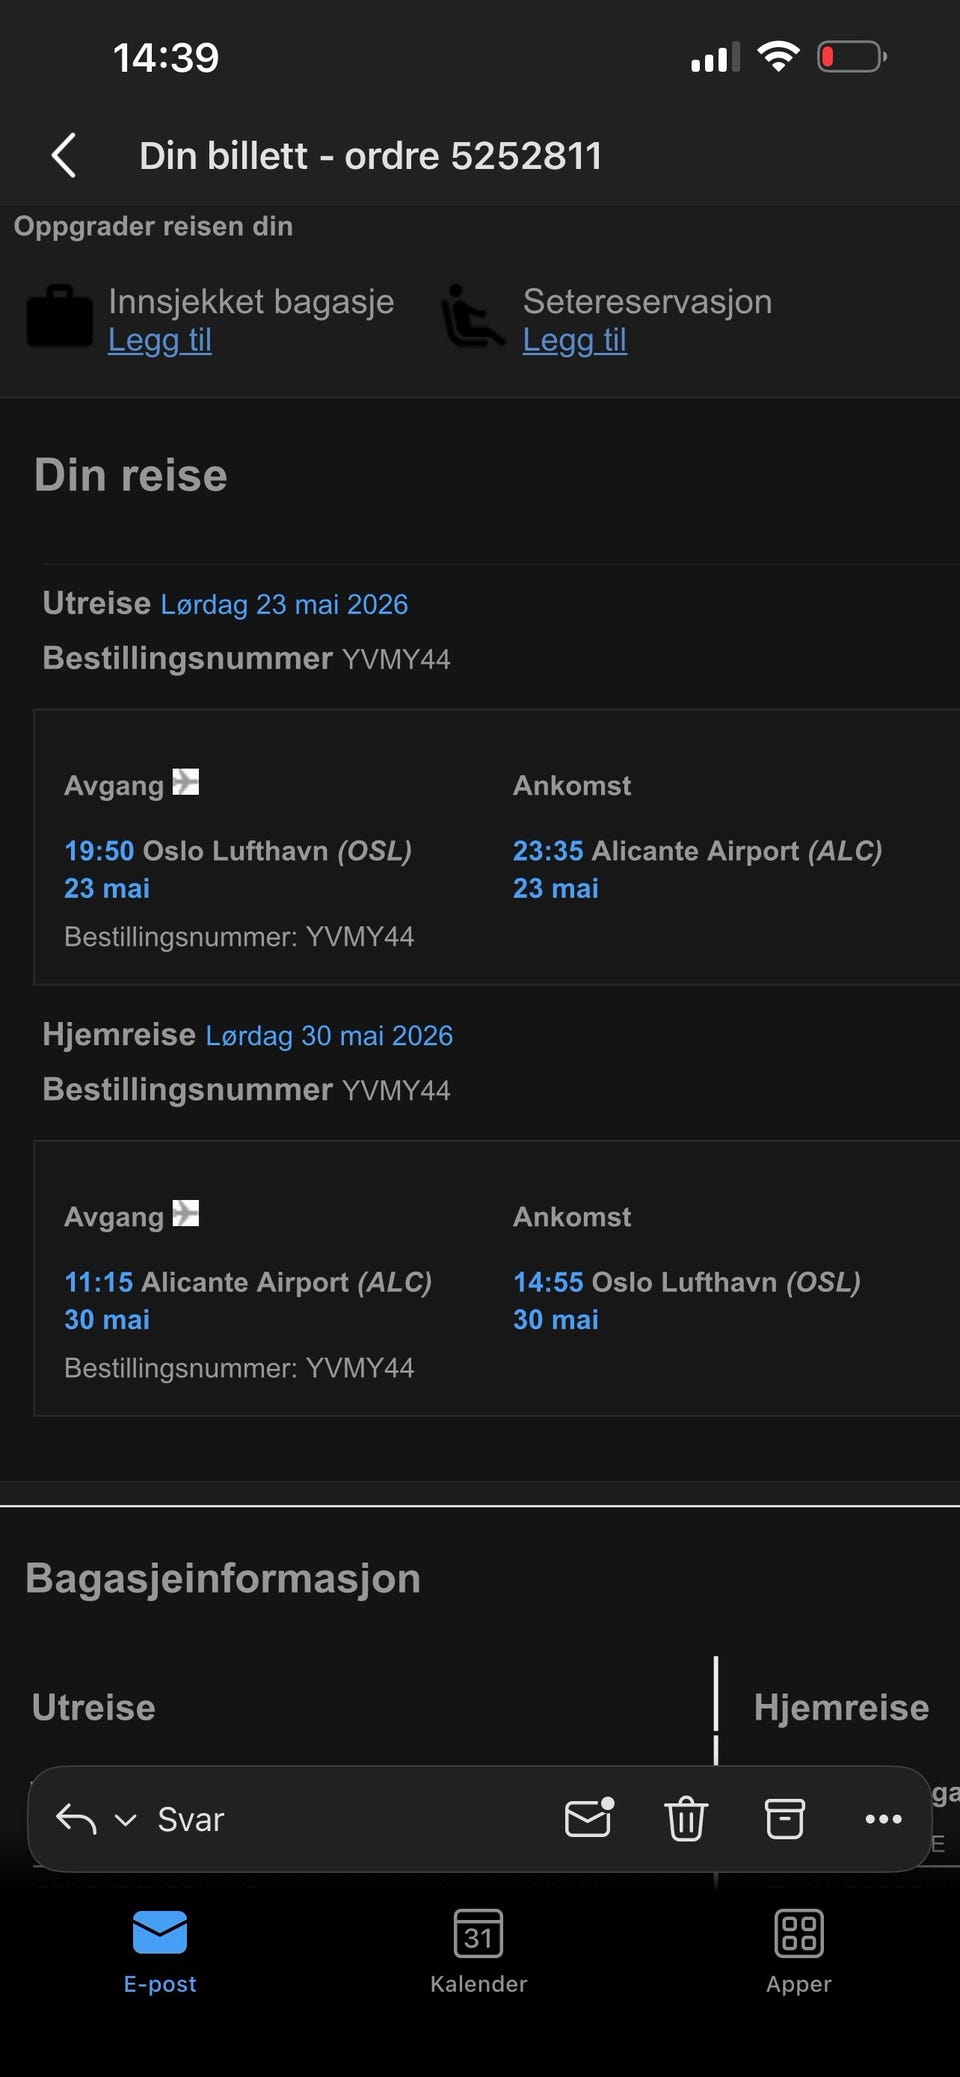The height and width of the screenshot is (2077, 960).
Task: Delete the email with the trash icon
Action: (x=686, y=1818)
